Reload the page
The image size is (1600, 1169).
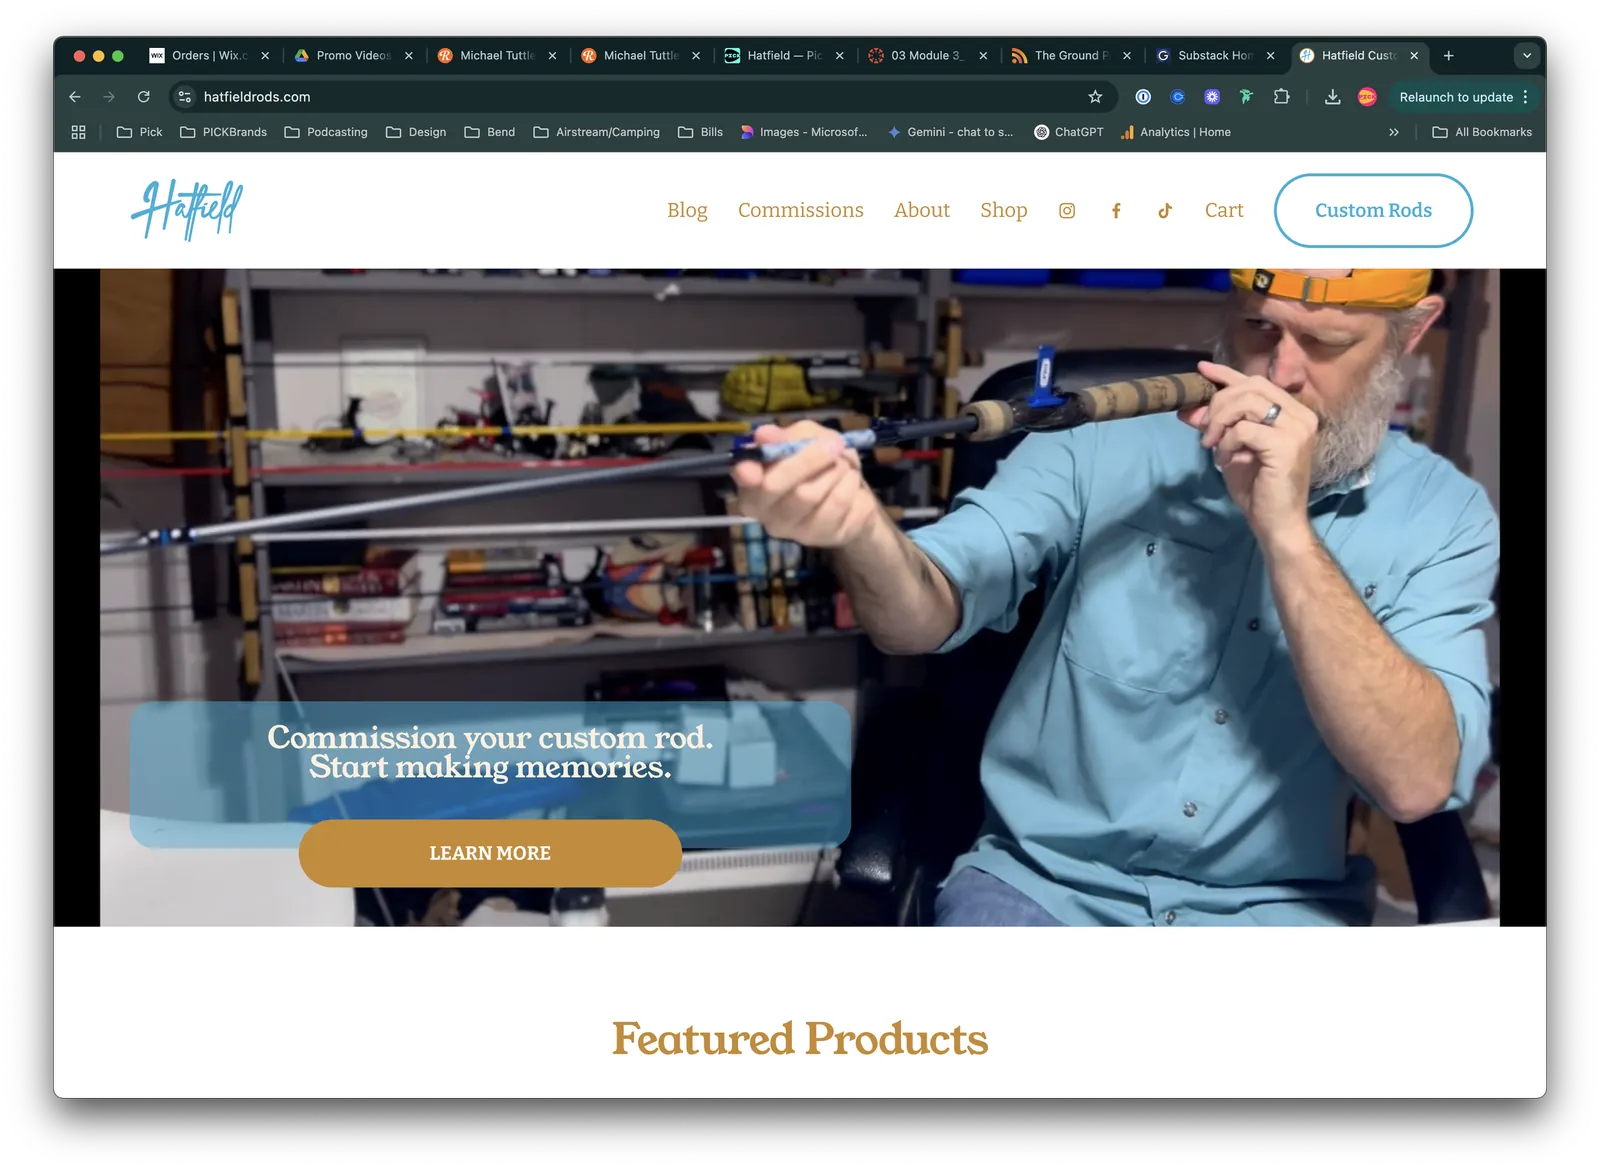point(144,97)
